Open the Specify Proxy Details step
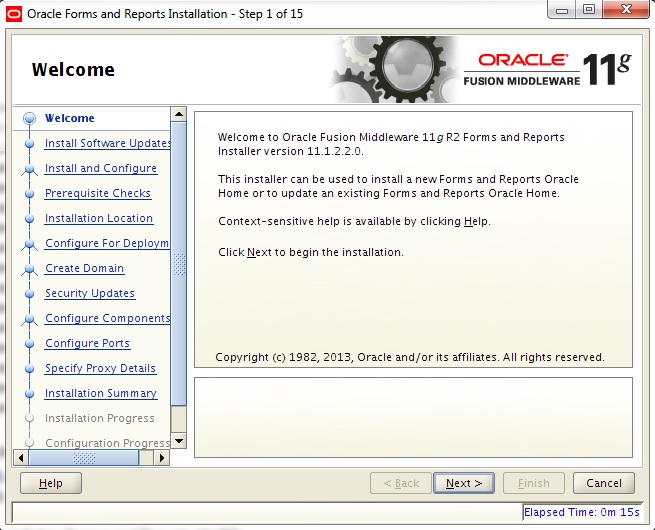The image size is (655, 530). click(x=100, y=369)
